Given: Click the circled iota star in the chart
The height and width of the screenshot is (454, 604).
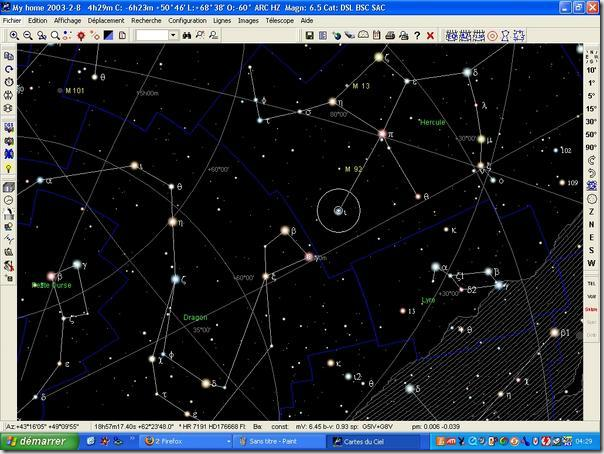Looking at the screenshot, I should (338, 211).
